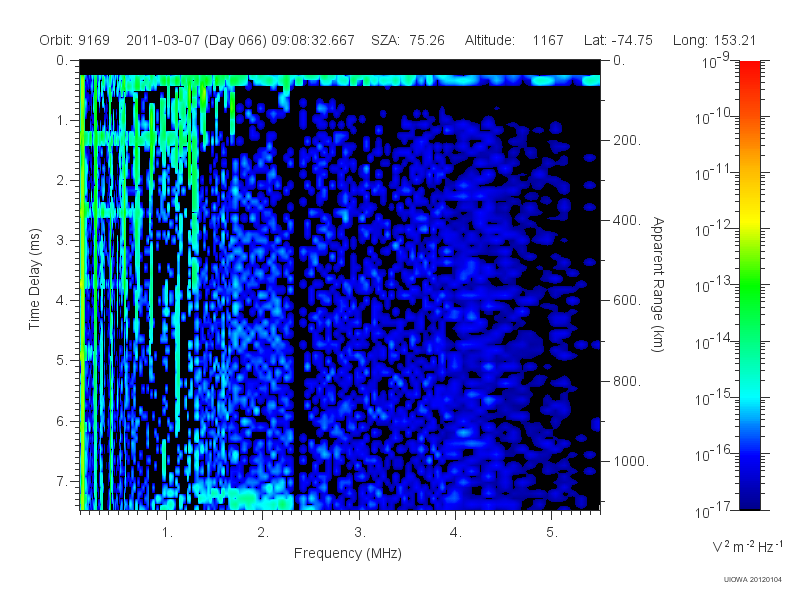The height and width of the screenshot is (600, 800).
Task: Click frequency tick label '3.'
Action: tap(360, 533)
